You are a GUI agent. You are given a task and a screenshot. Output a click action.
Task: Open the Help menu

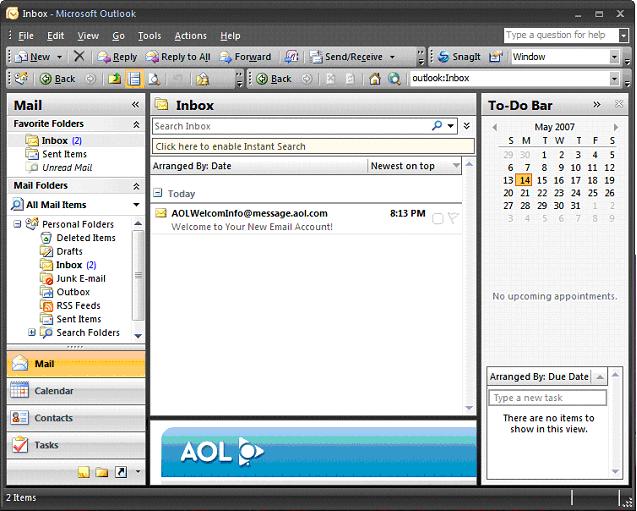pos(230,36)
